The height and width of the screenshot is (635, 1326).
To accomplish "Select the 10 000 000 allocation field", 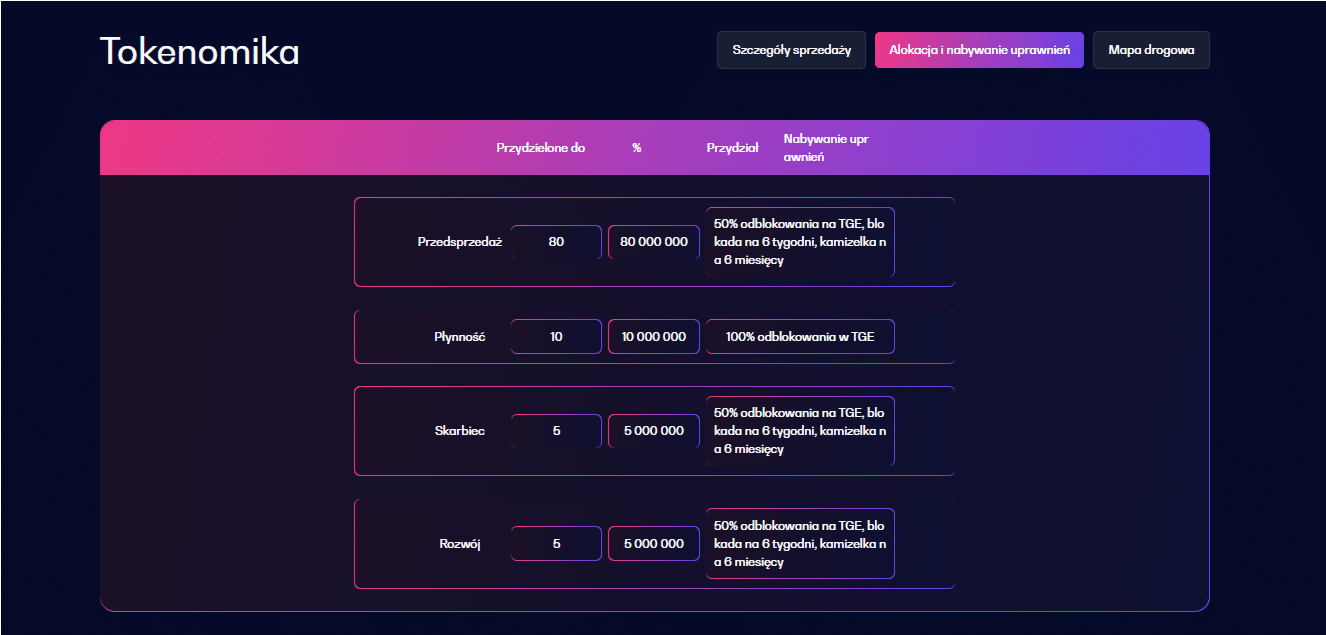I will tap(653, 336).
